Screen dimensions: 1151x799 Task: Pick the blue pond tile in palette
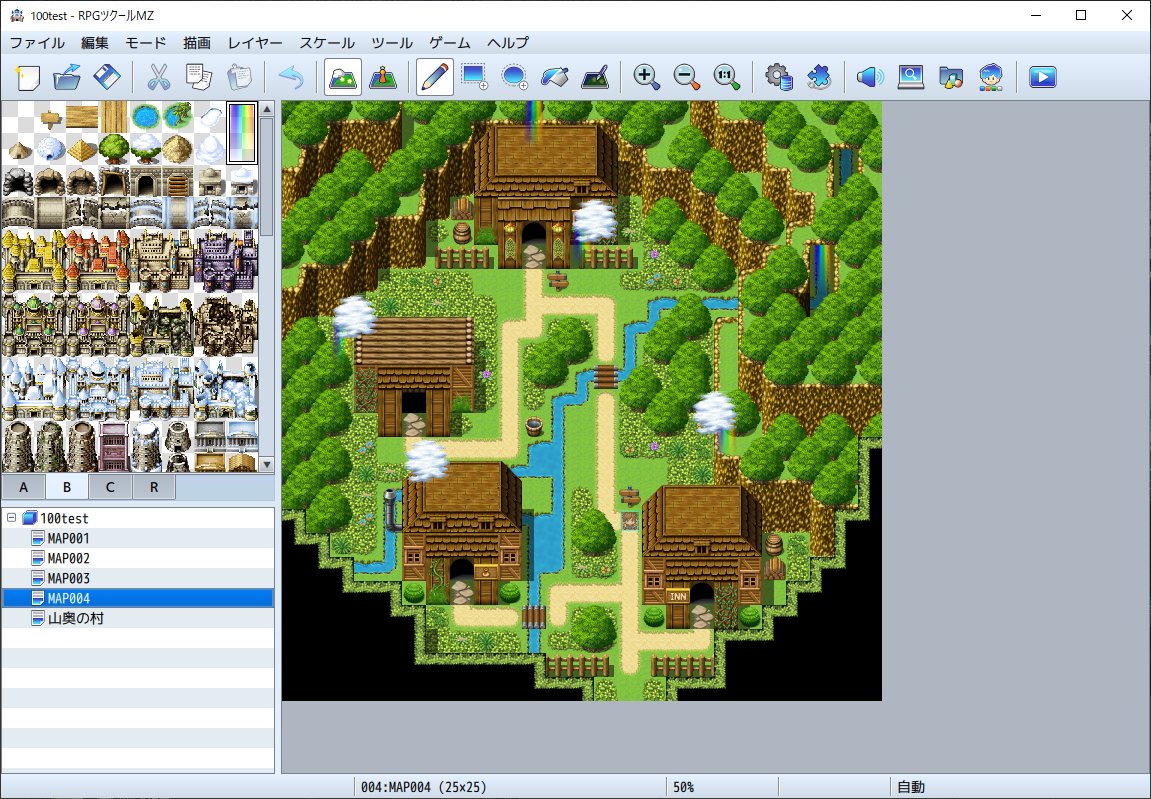coord(146,117)
